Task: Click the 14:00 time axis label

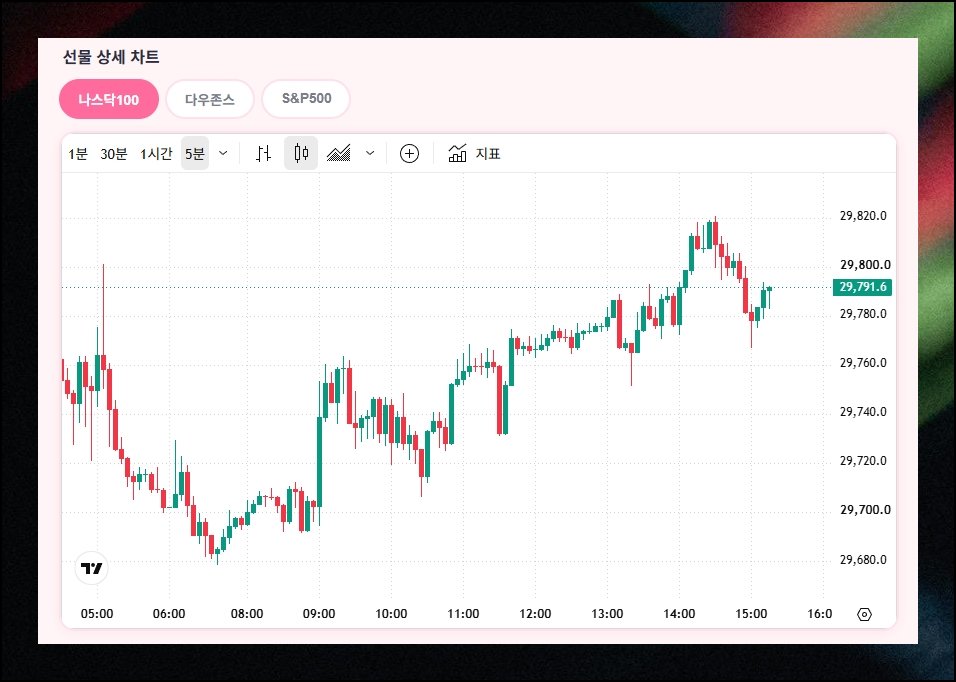Action: click(679, 614)
